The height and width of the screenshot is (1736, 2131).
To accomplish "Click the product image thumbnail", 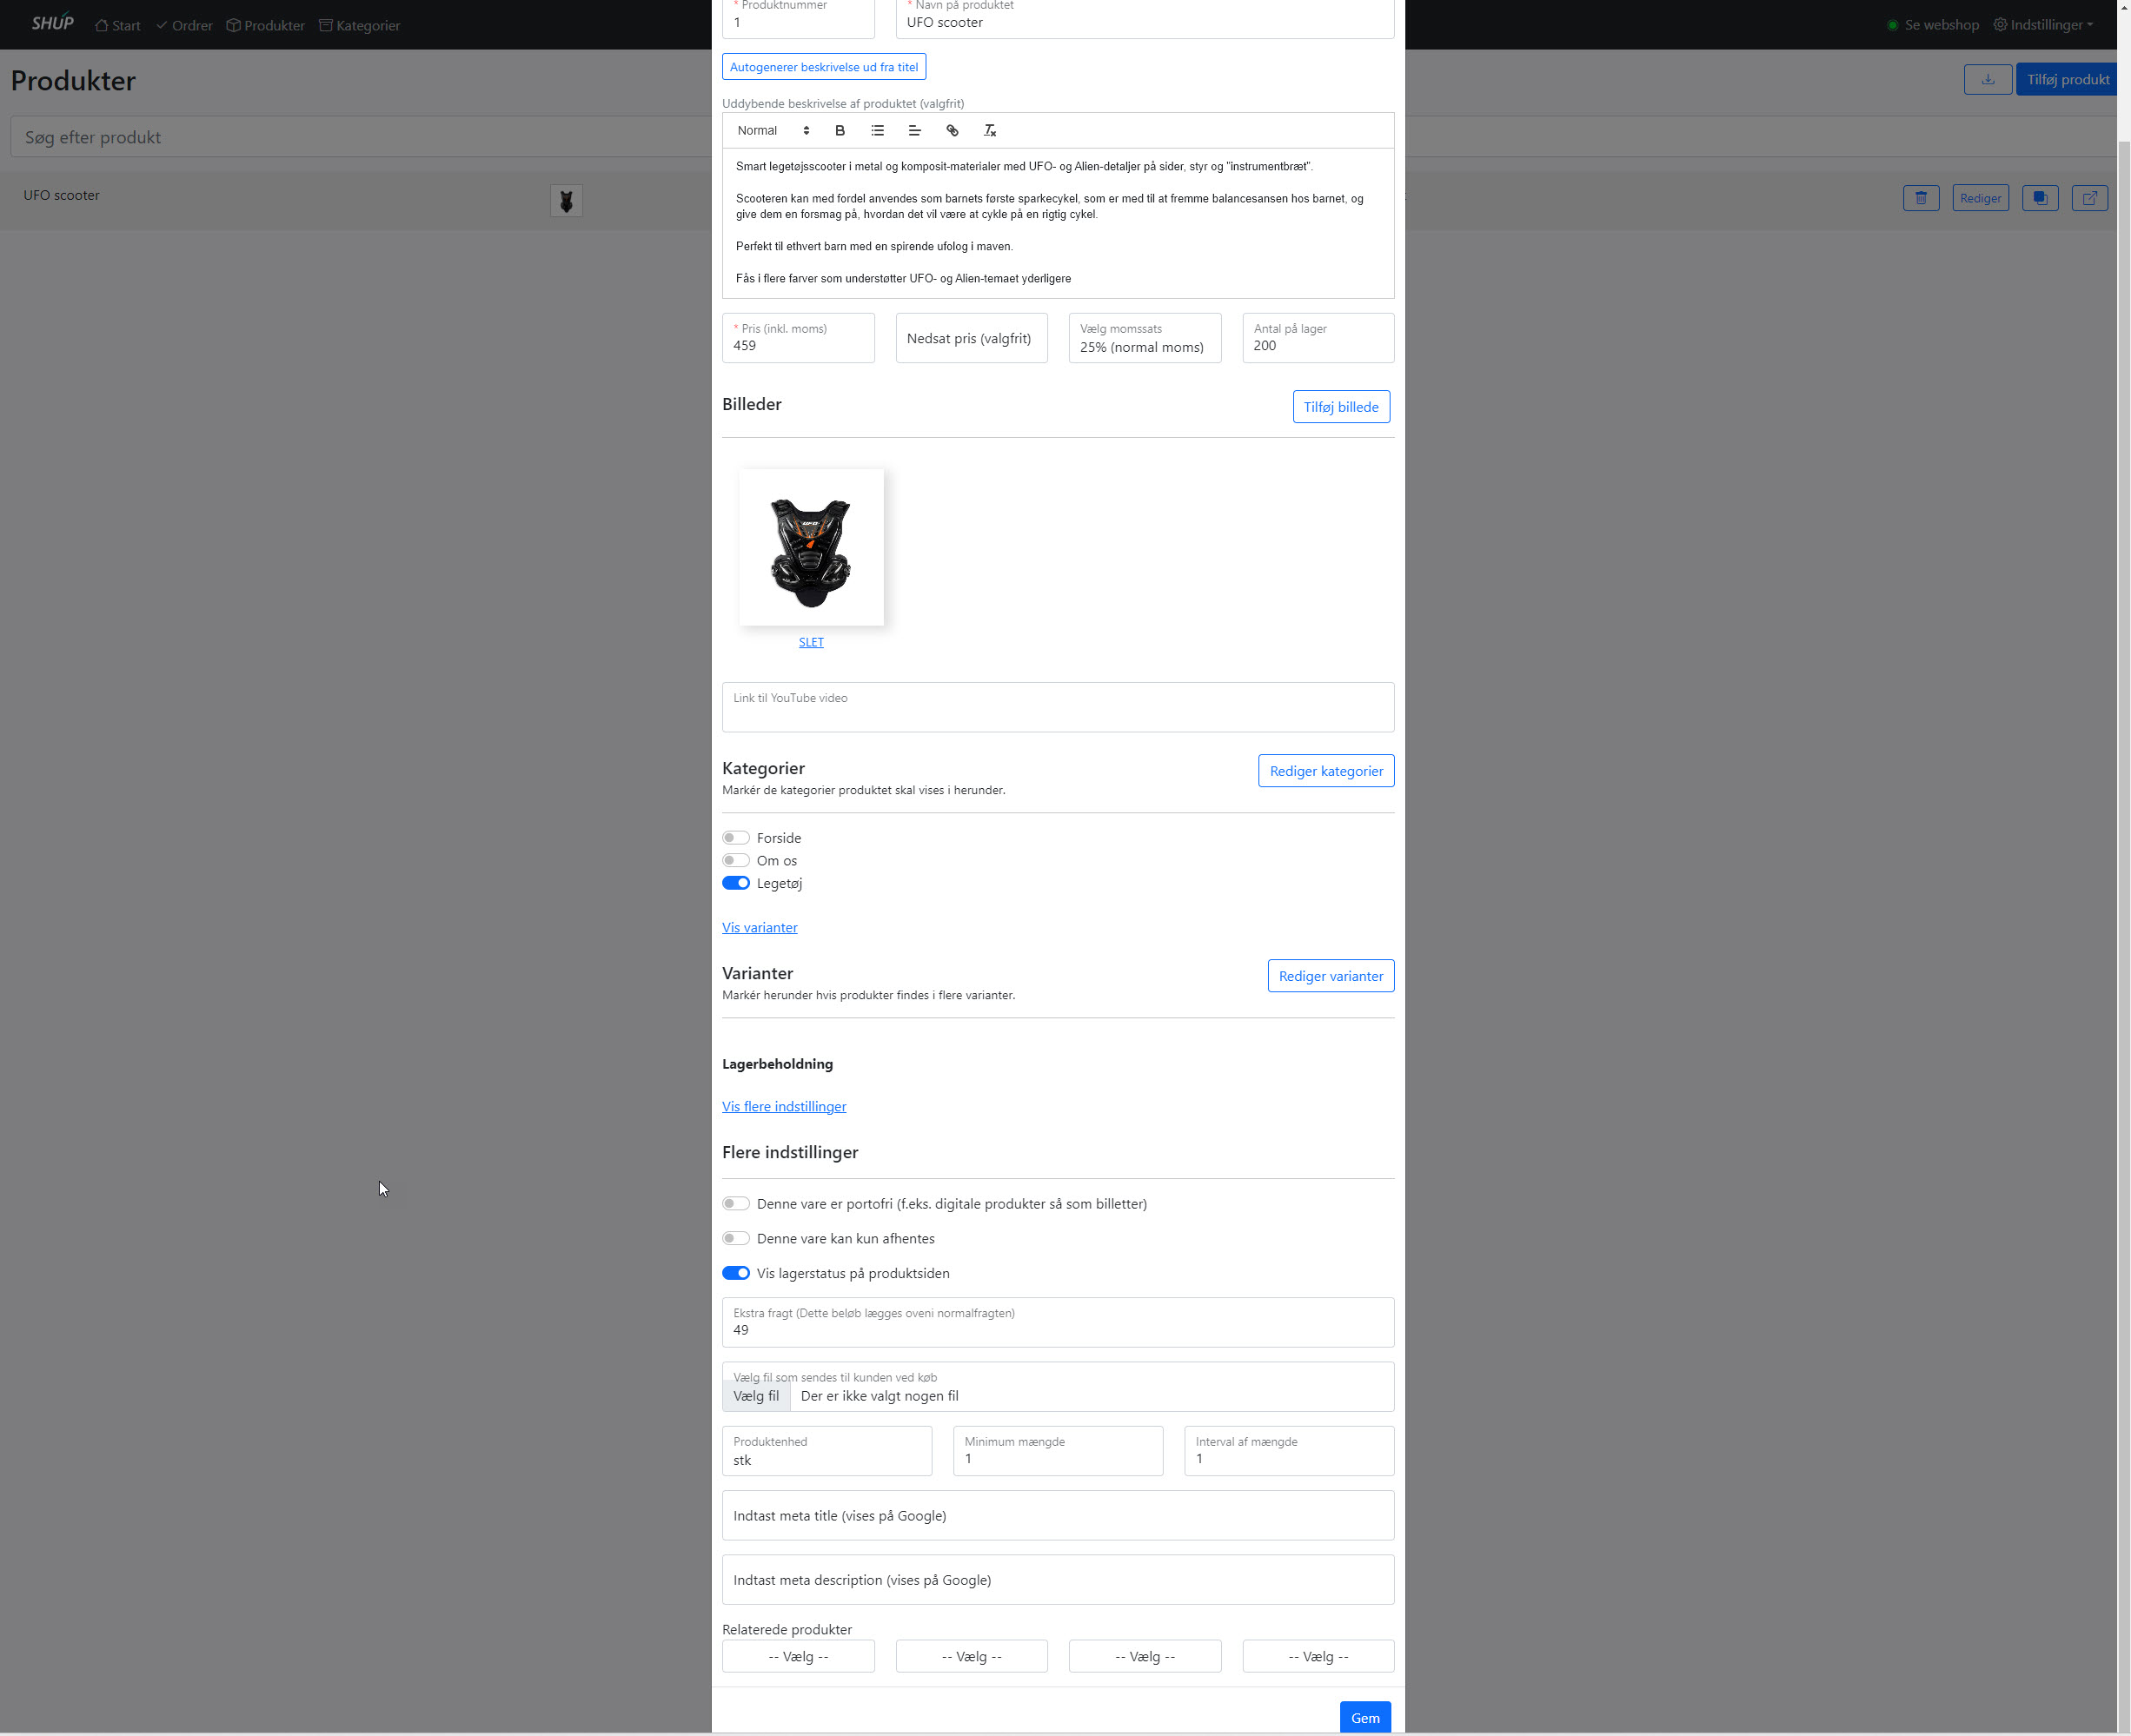I will 810,547.
